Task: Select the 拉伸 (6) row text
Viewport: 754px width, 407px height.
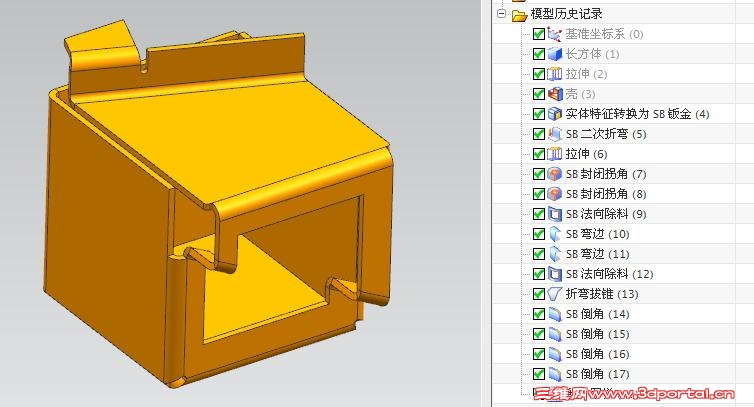Action: coord(586,154)
